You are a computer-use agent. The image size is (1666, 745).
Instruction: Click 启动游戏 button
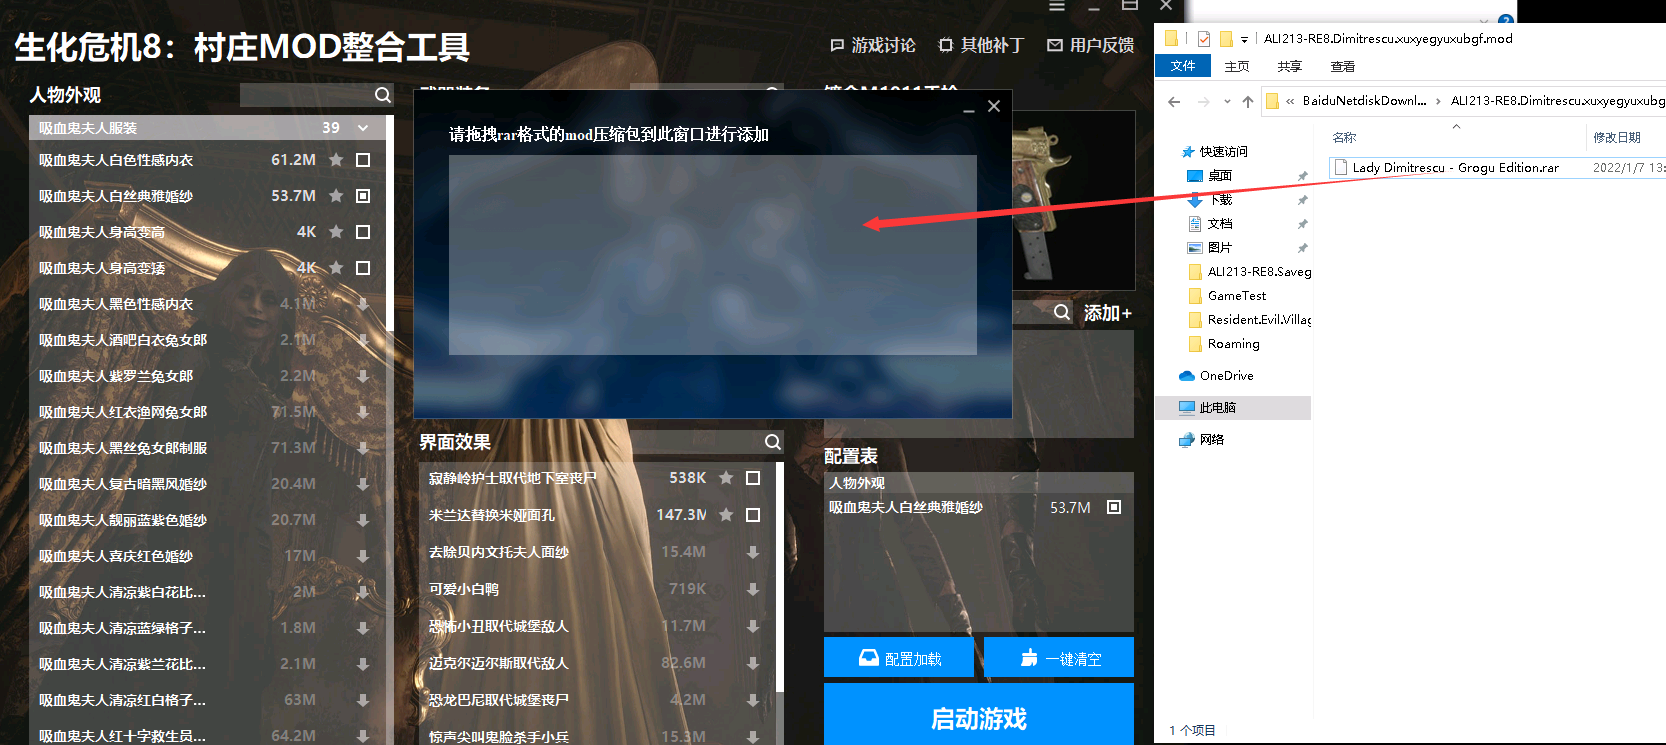click(x=979, y=716)
